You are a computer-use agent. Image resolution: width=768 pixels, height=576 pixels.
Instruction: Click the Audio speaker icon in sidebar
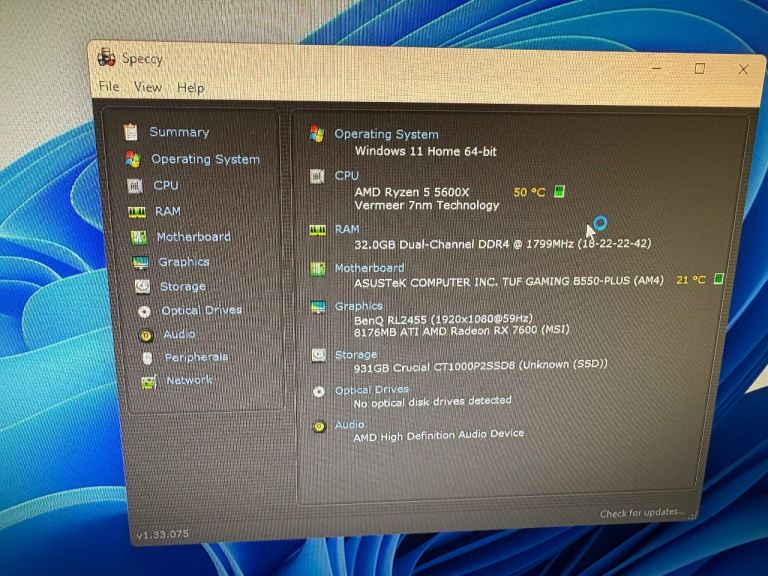[145, 335]
